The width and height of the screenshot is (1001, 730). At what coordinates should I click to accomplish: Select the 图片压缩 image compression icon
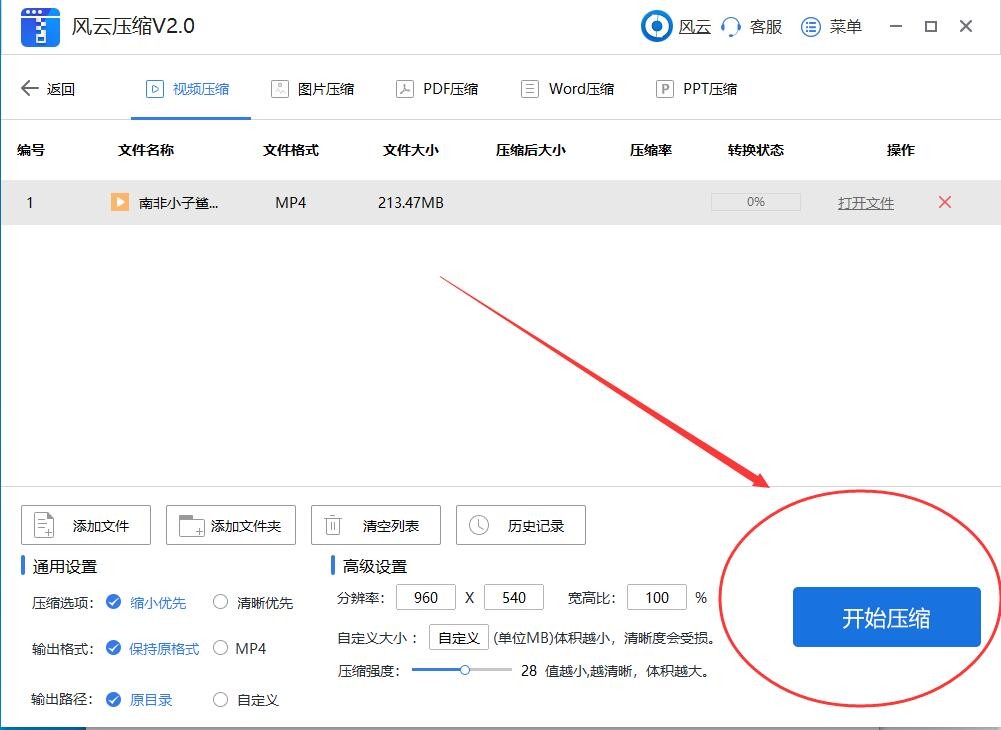click(x=280, y=88)
